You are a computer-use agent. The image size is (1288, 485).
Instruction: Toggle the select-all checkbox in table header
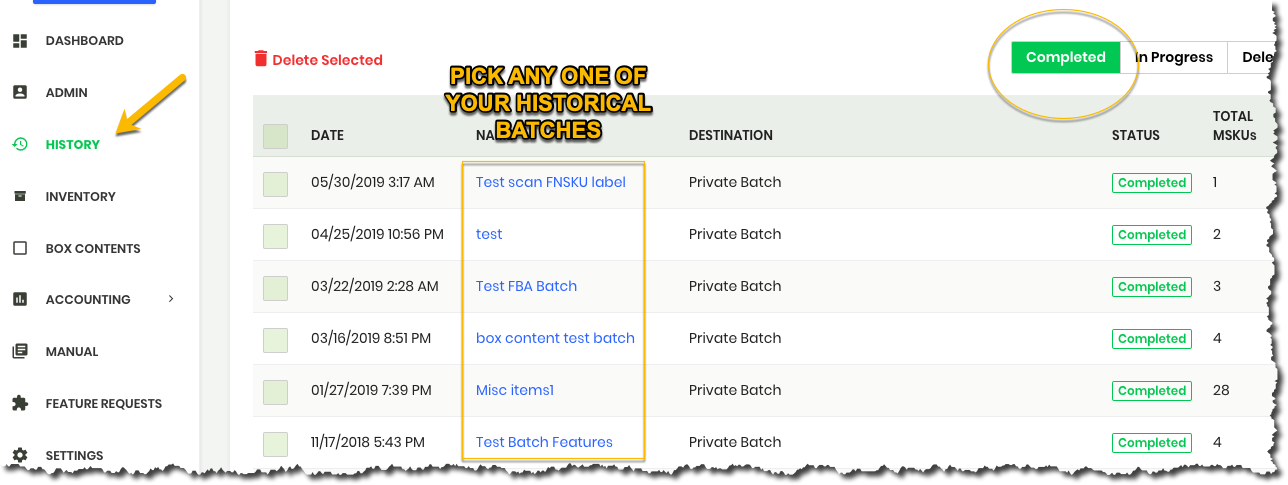click(x=275, y=136)
